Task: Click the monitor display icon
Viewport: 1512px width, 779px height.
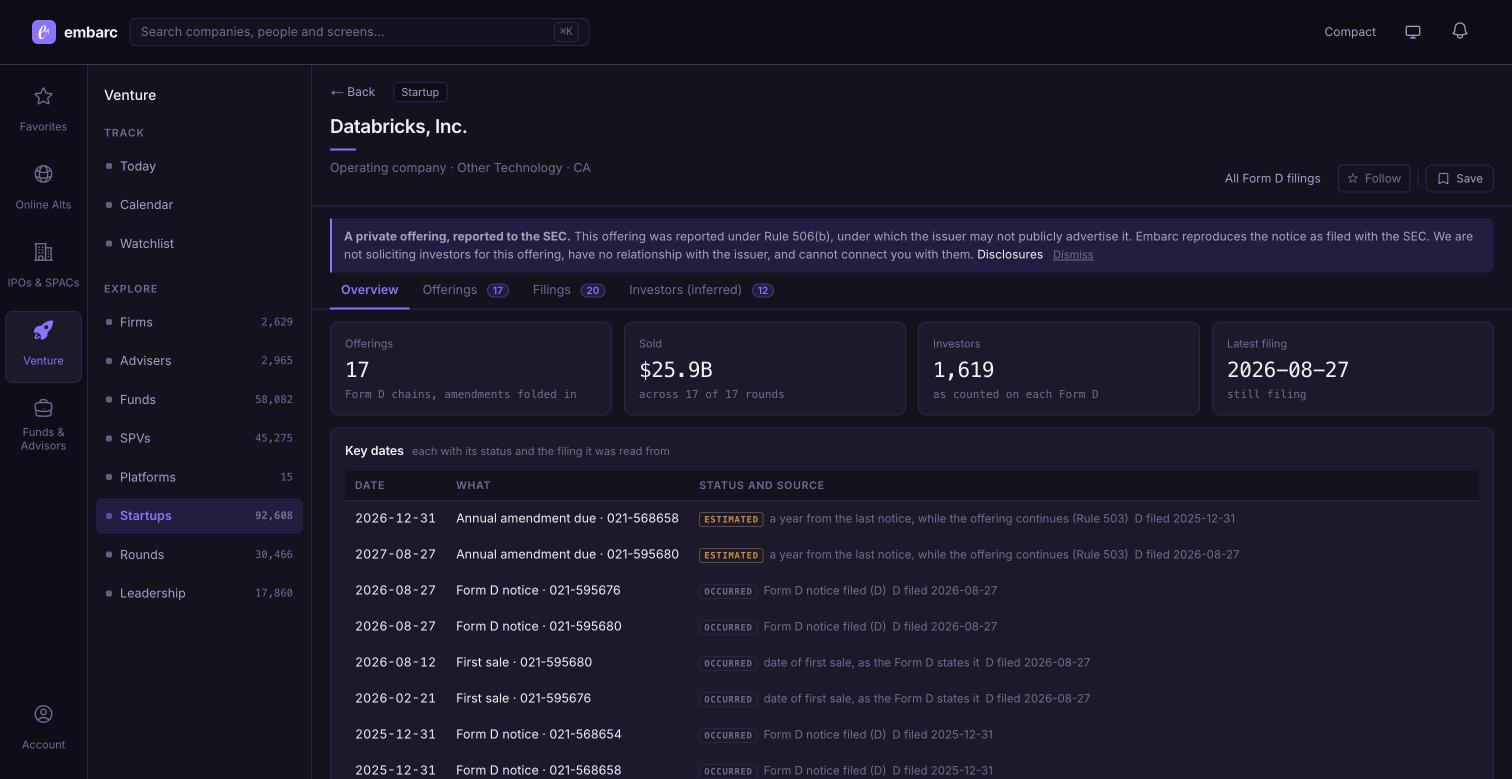Action: (1413, 32)
